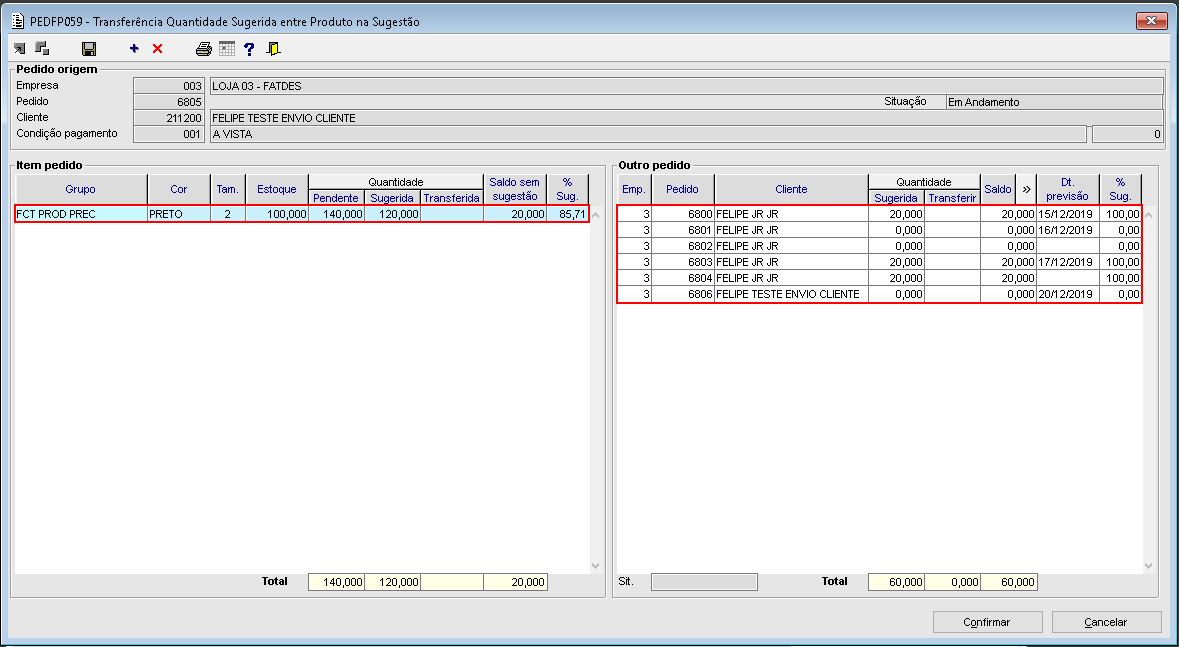Select order 6802 row

879,246
